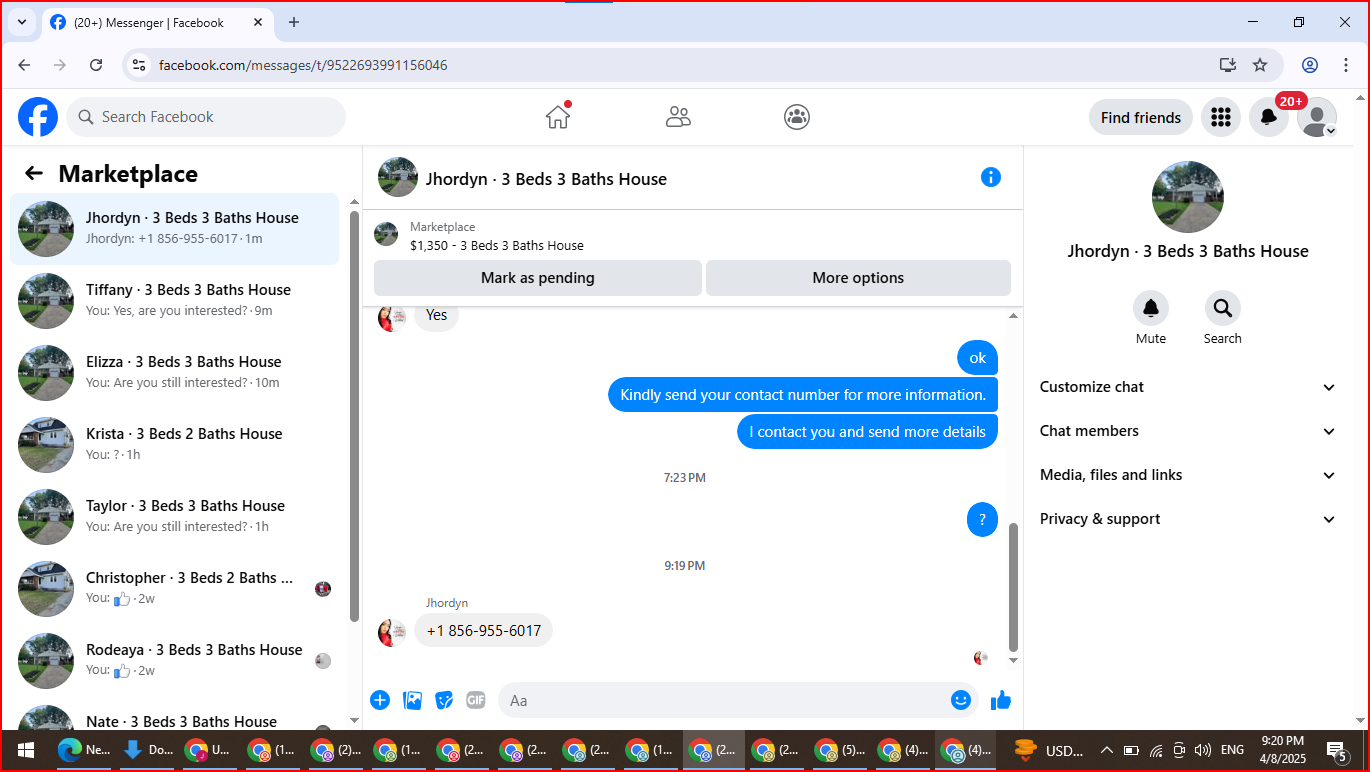1370x772 pixels.
Task: Open volume control in system tray
Action: (1203, 750)
